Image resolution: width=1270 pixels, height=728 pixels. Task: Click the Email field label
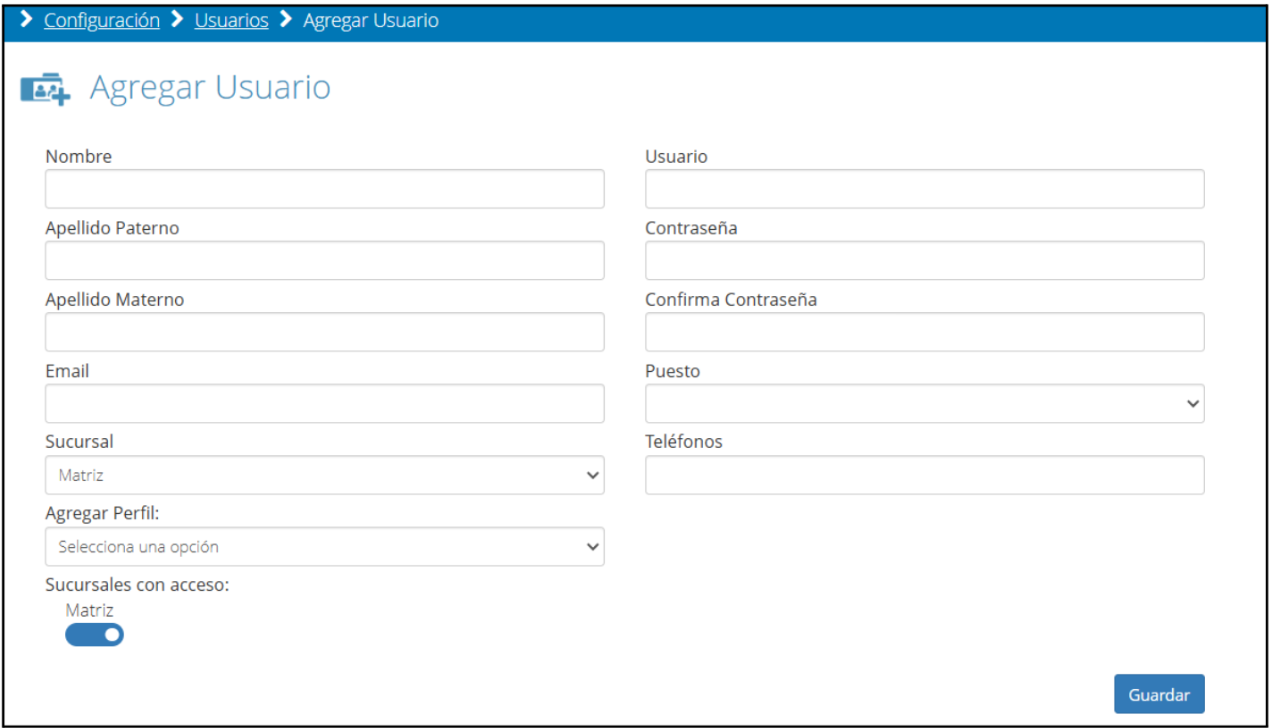67,371
